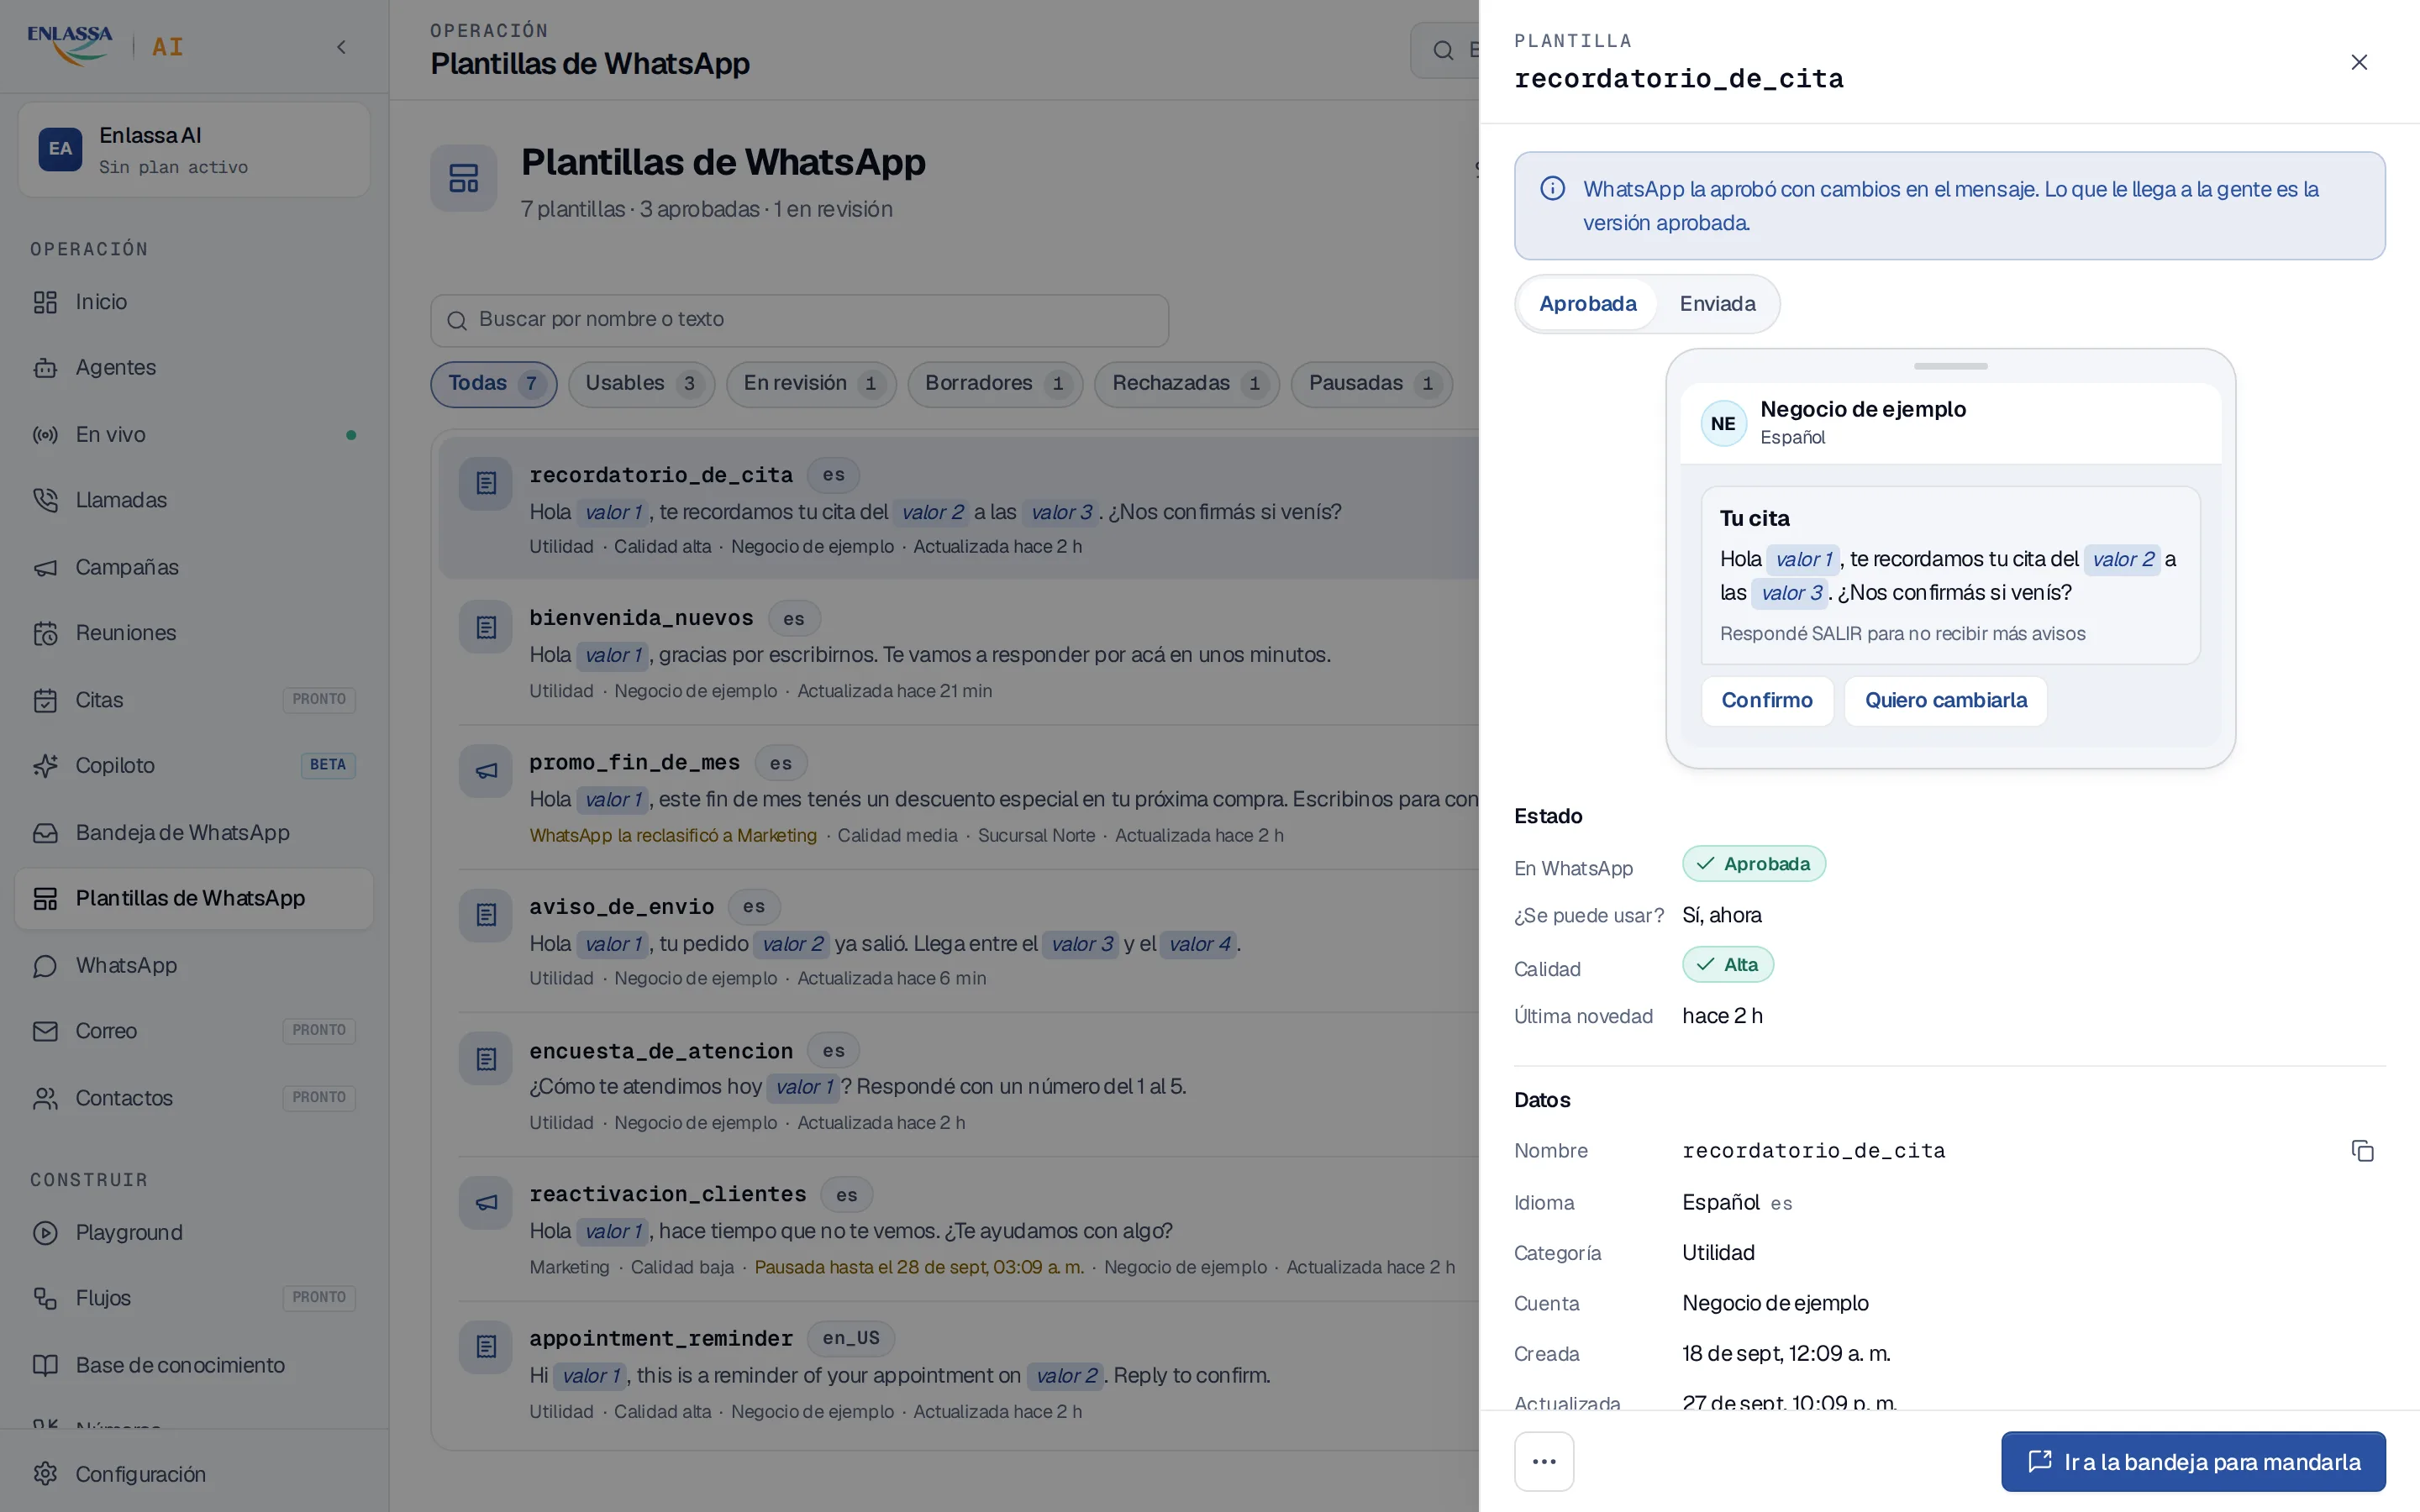
Task: Filter by Borradores templates
Action: [x=995, y=384]
